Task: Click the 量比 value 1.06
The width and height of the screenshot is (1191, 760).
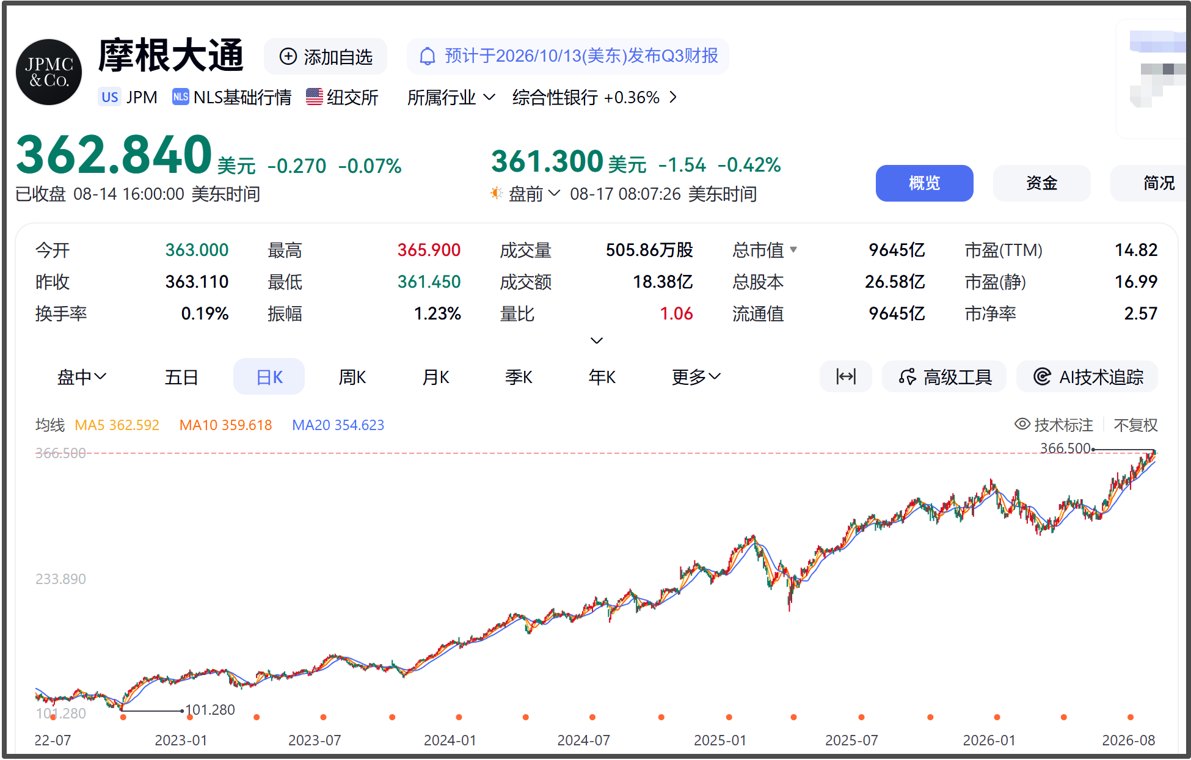Action: [x=677, y=314]
